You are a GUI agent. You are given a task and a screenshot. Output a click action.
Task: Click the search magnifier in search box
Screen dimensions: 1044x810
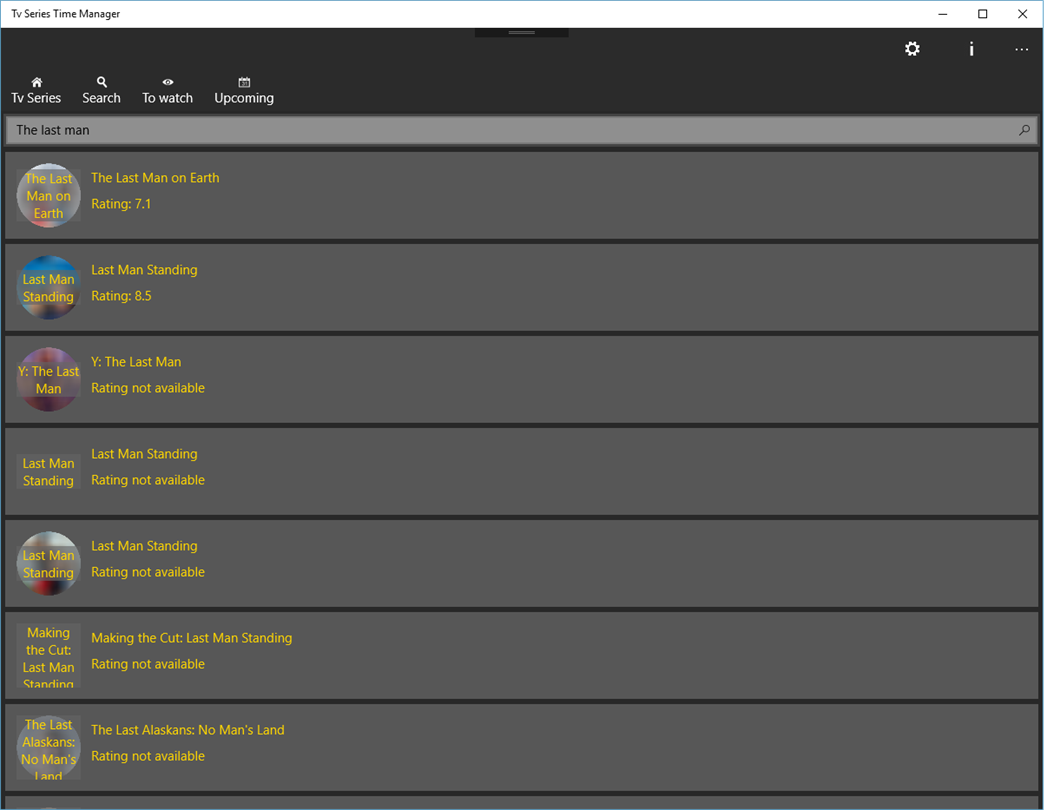(x=1024, y=130)
